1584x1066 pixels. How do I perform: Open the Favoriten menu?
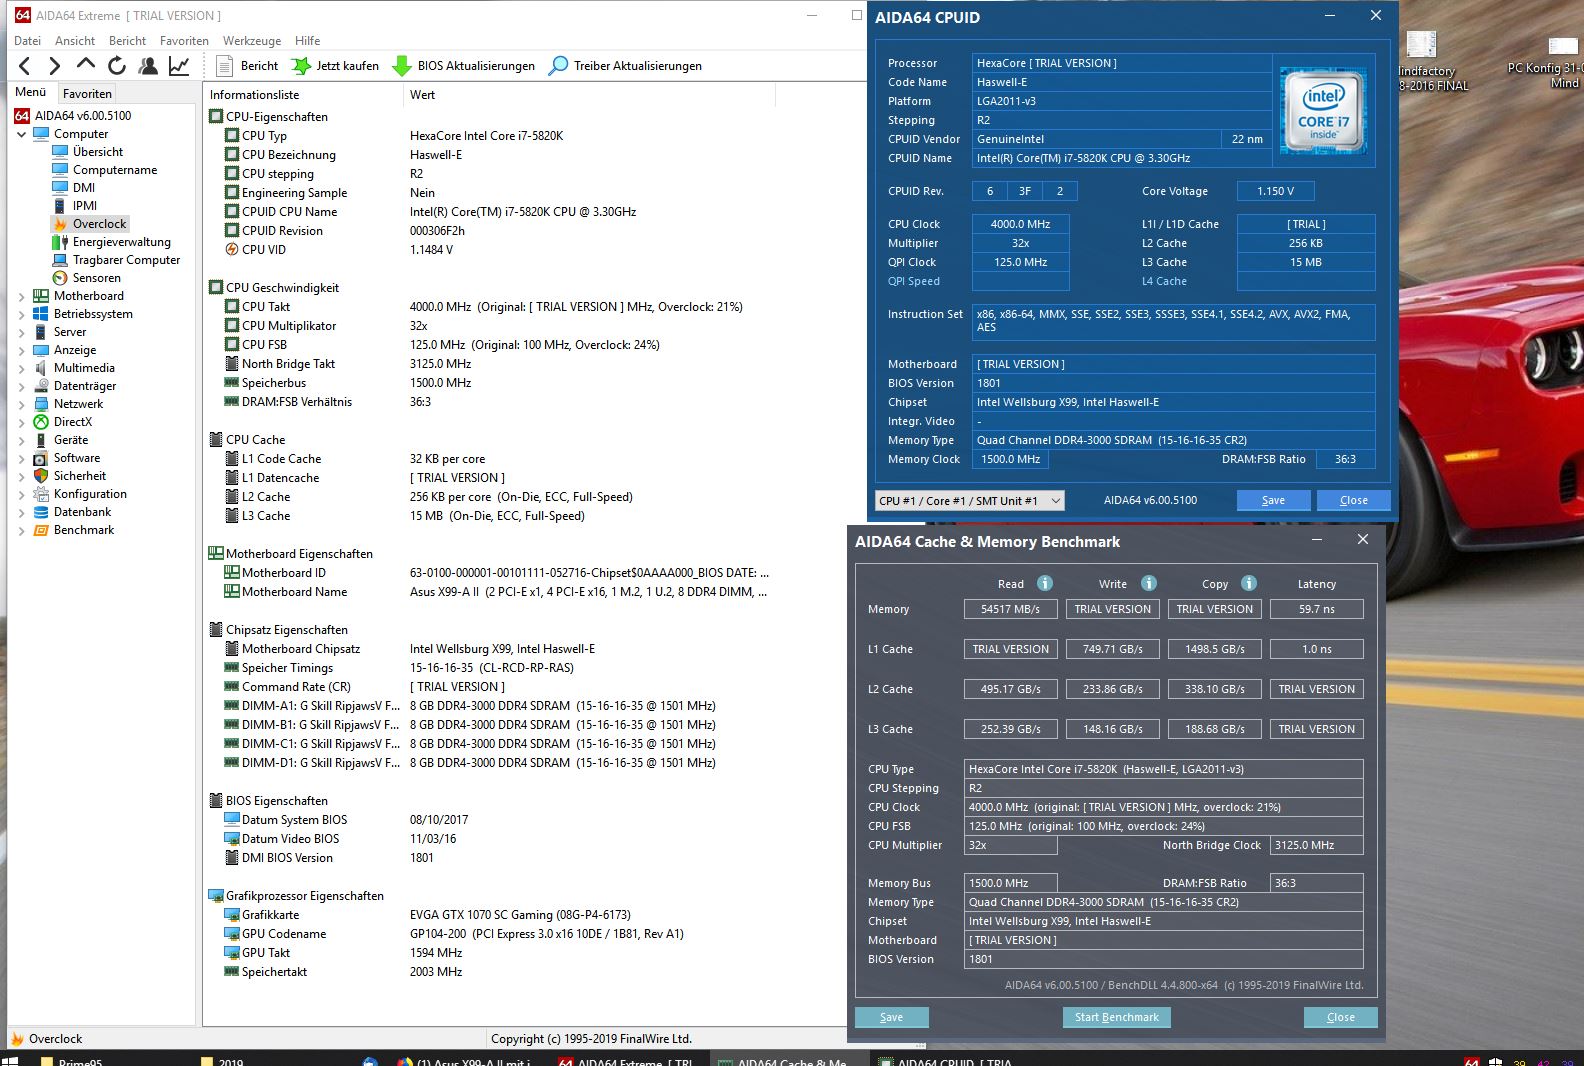pyautogui.click(x=184, y=41)
